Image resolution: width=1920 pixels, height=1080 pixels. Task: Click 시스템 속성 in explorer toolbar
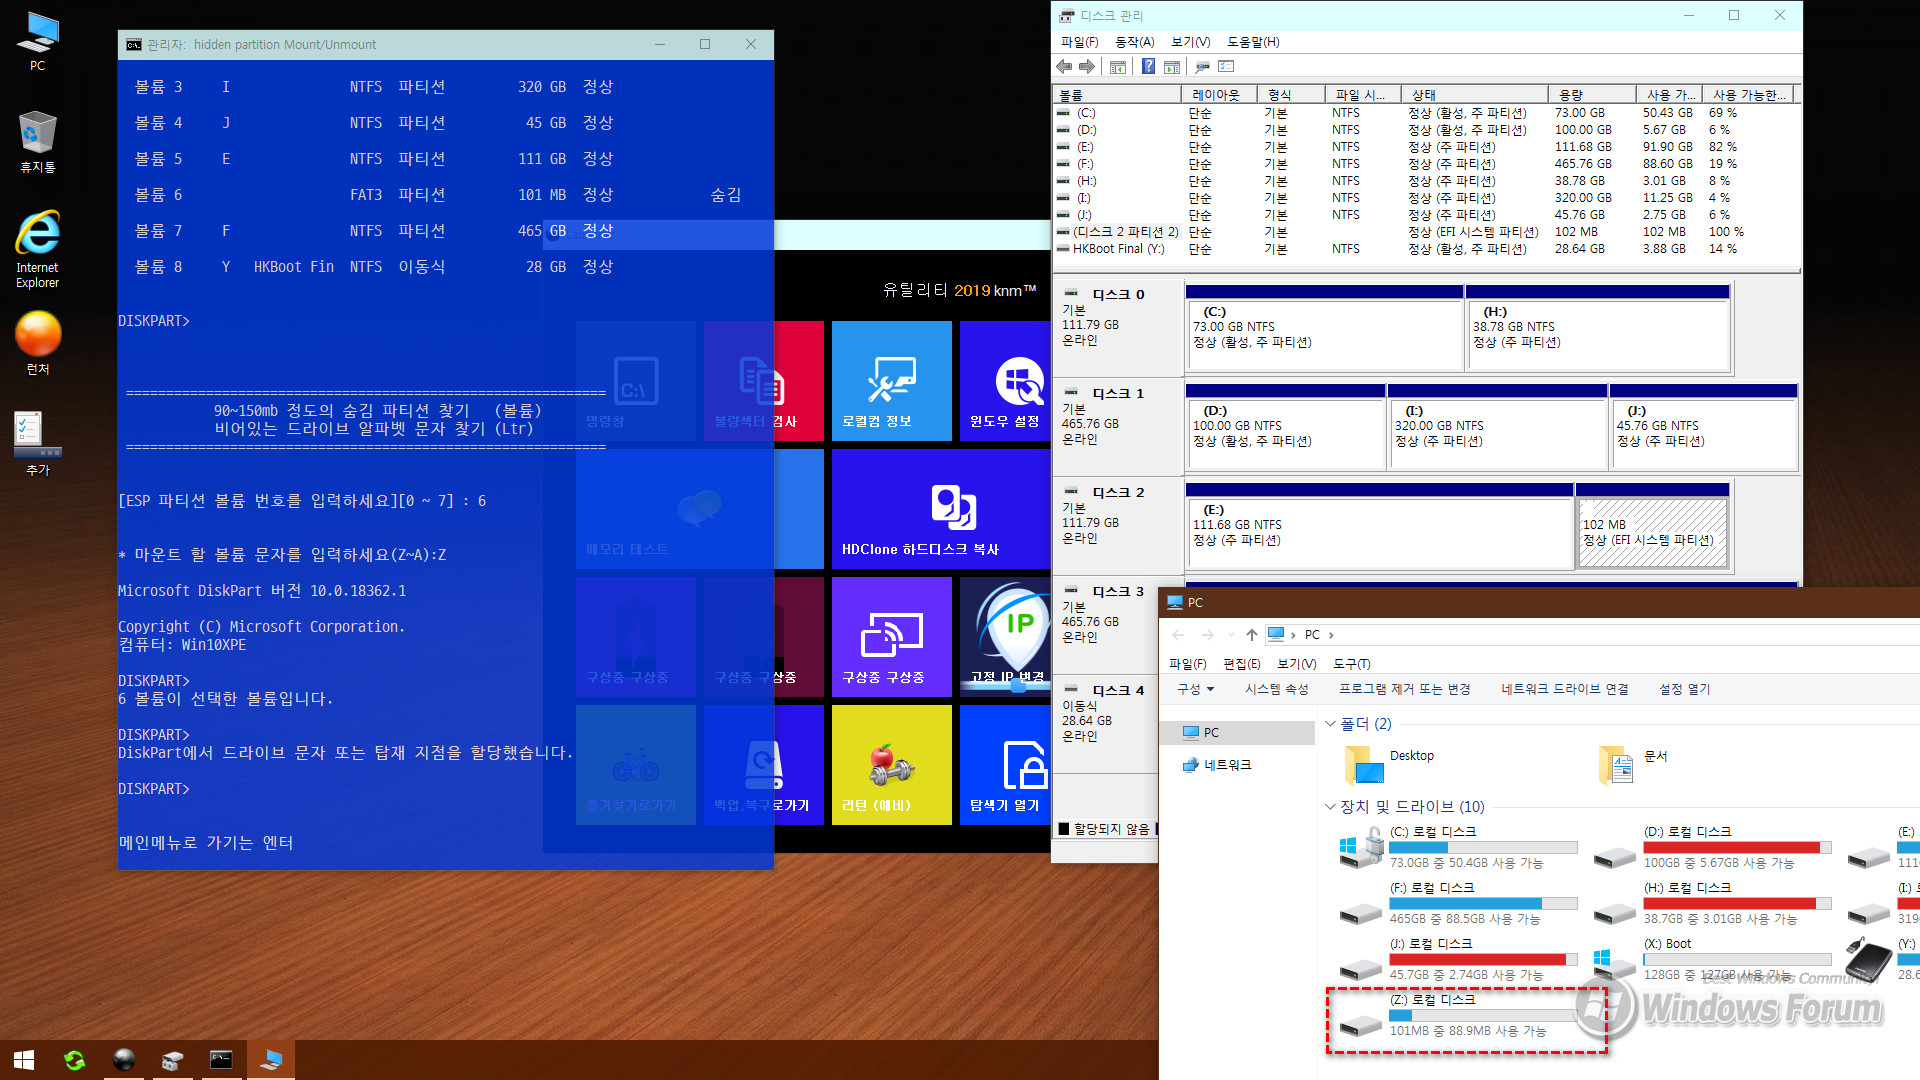(1276, 689)
